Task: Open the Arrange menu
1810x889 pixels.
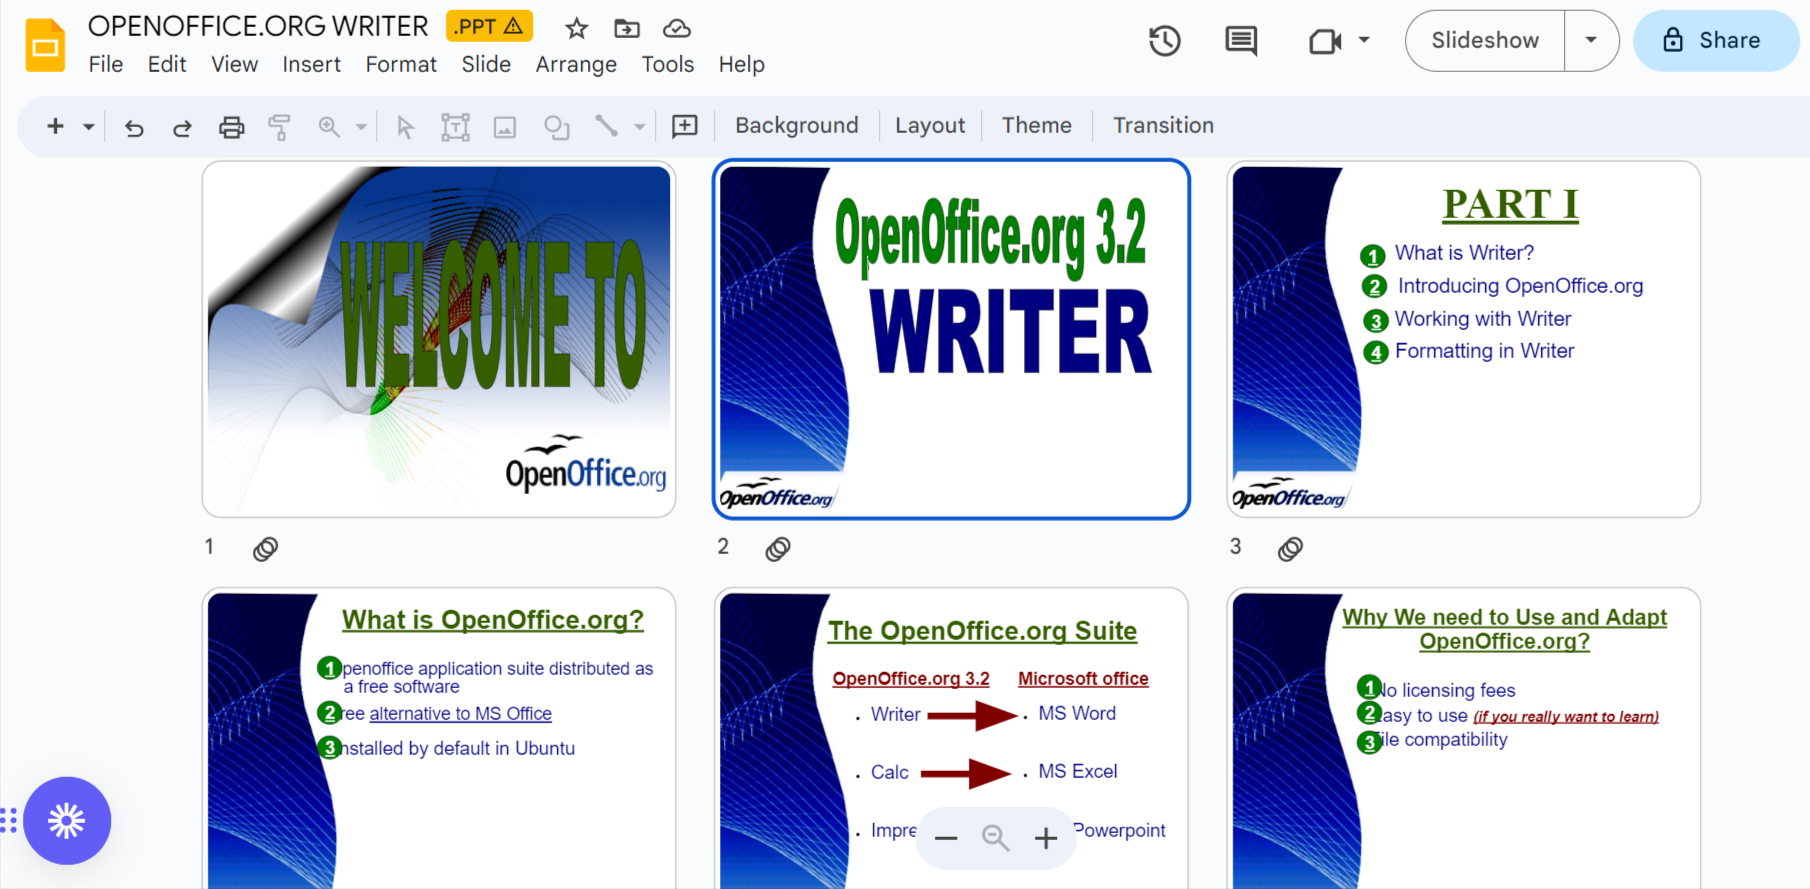Action: pos(576,65)
